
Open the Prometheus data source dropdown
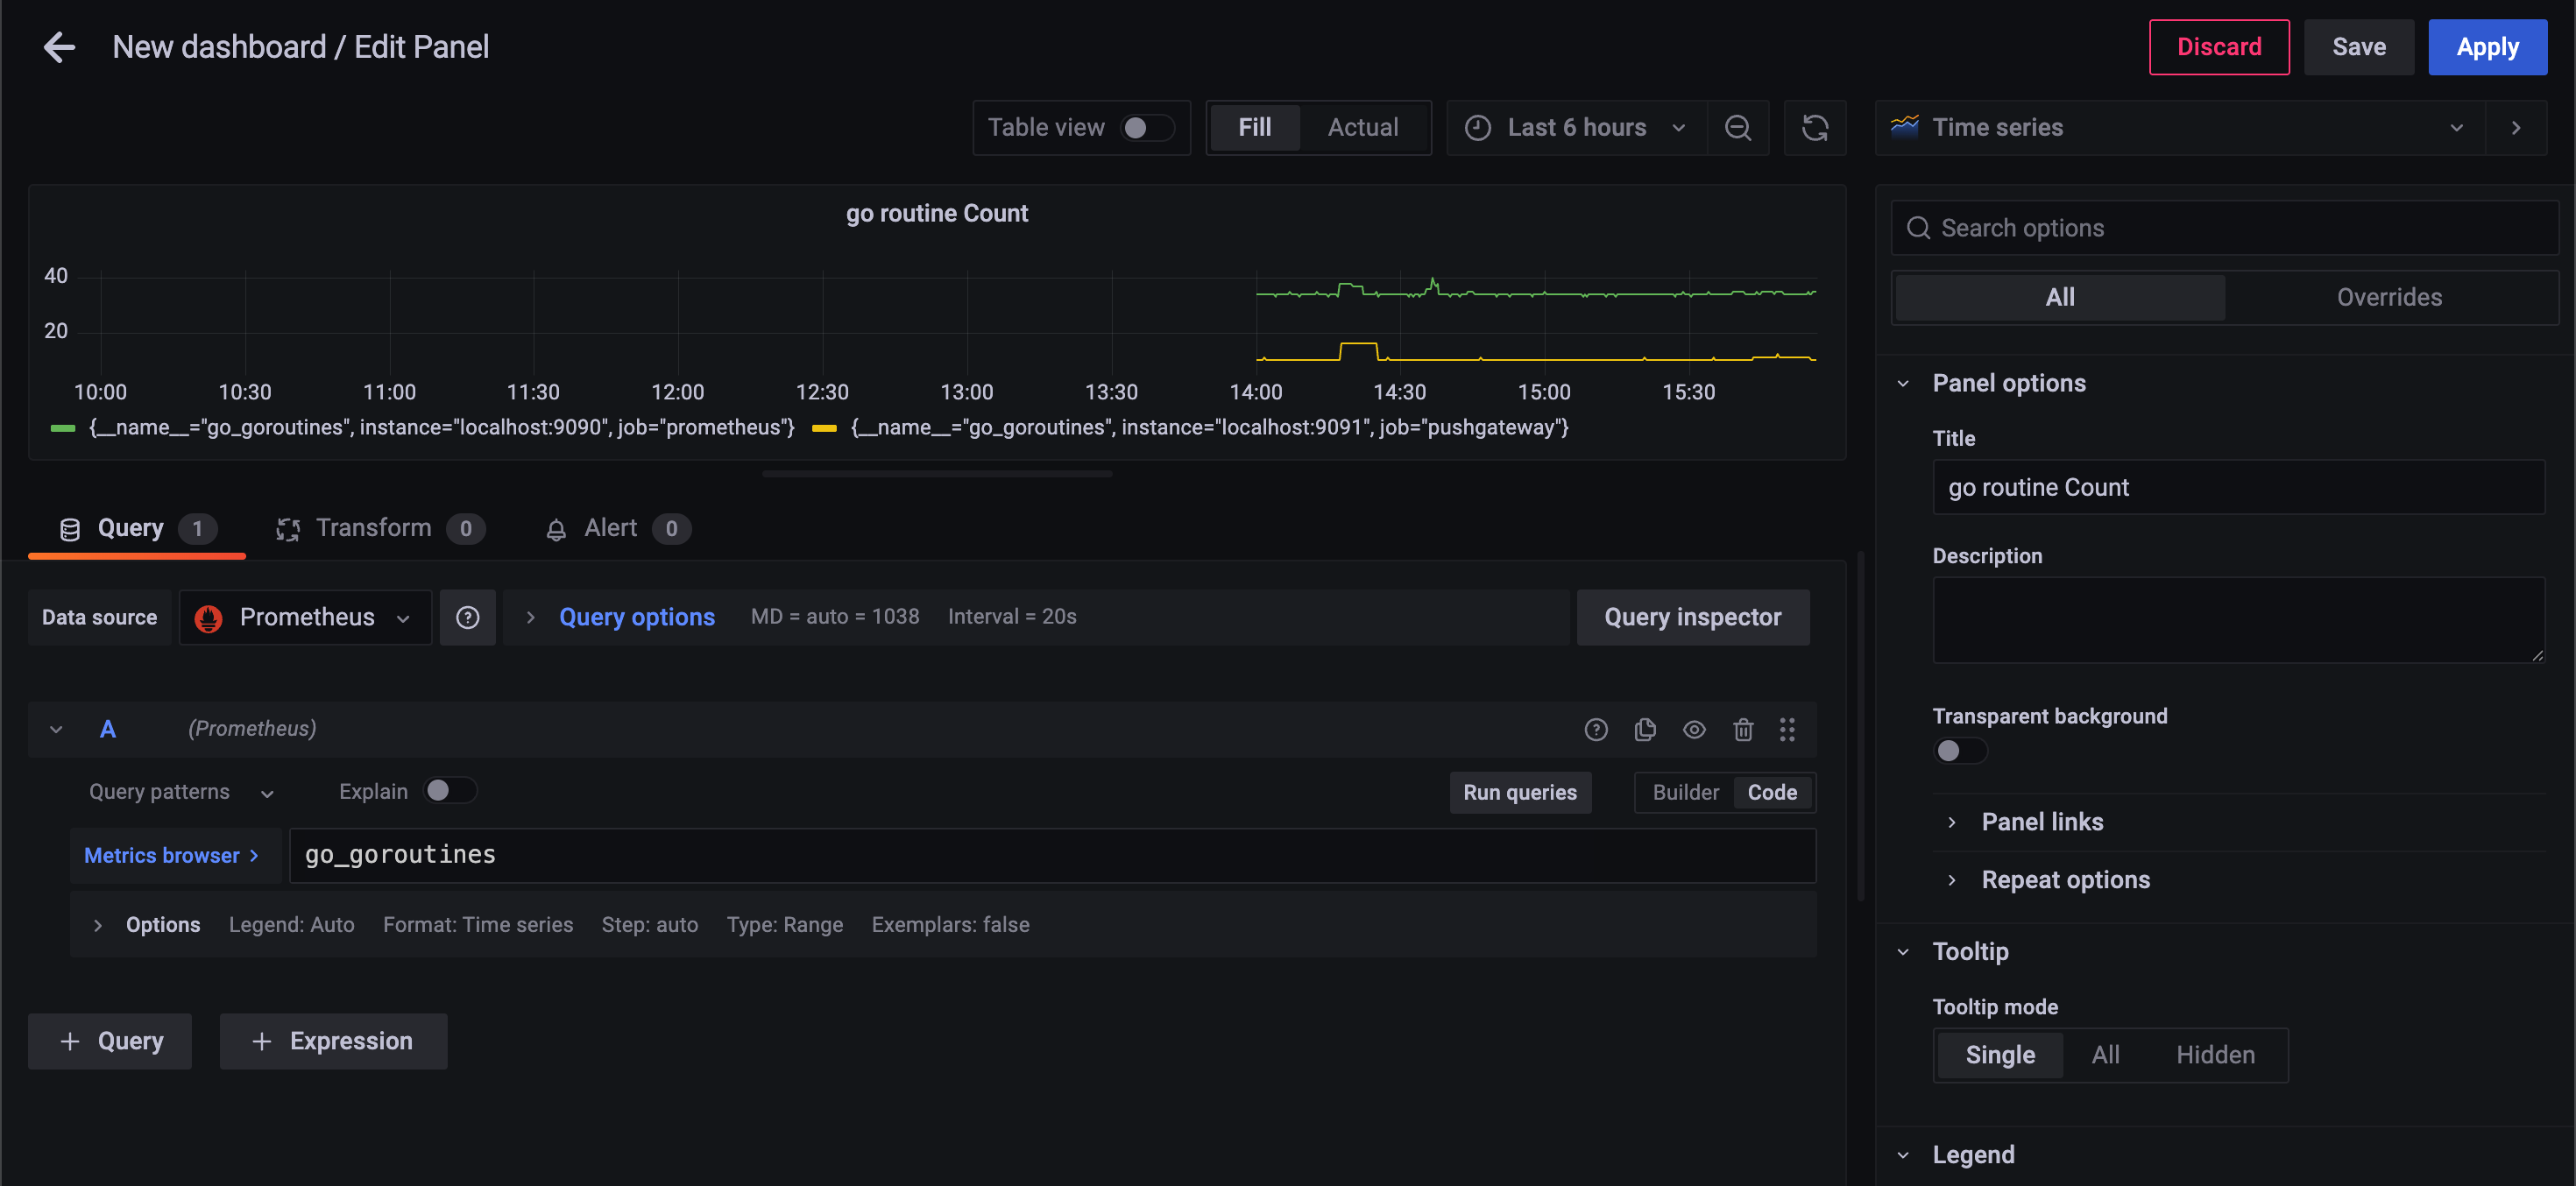[305, 617]
